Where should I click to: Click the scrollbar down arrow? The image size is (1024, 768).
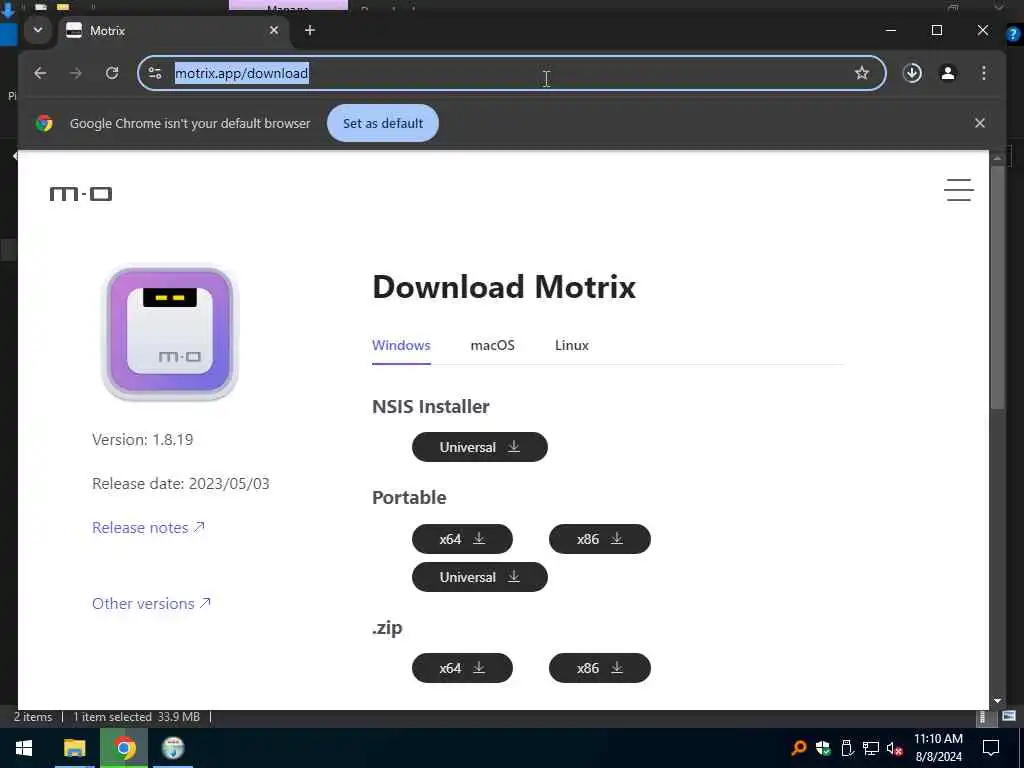(x=997, y=701)
